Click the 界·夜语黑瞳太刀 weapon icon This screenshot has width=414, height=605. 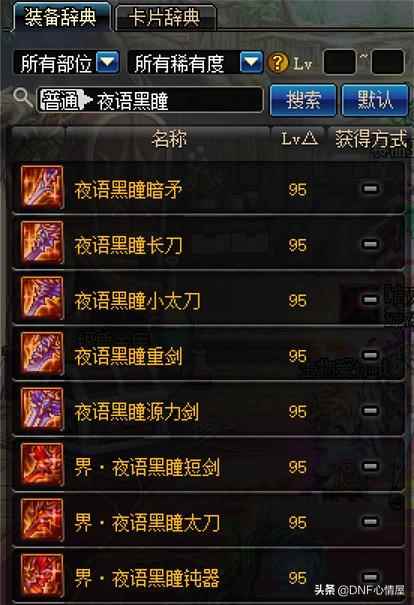click(42, 520)
